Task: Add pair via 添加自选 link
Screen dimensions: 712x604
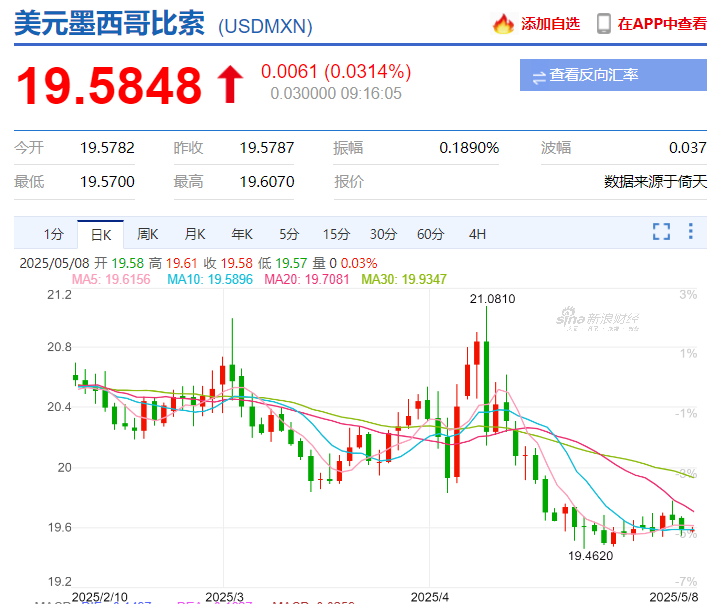Action: click(550, 24)
